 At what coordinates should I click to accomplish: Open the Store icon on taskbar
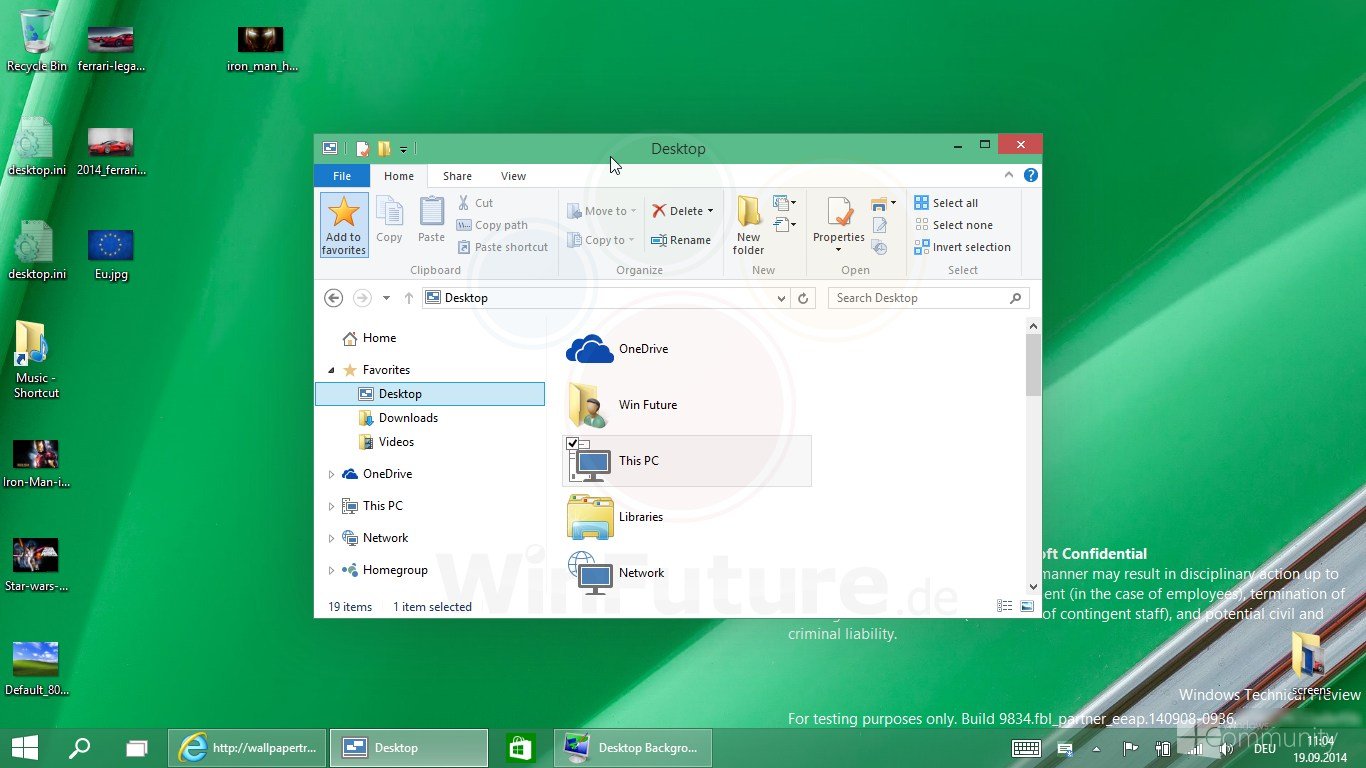[x=521, y=748]
